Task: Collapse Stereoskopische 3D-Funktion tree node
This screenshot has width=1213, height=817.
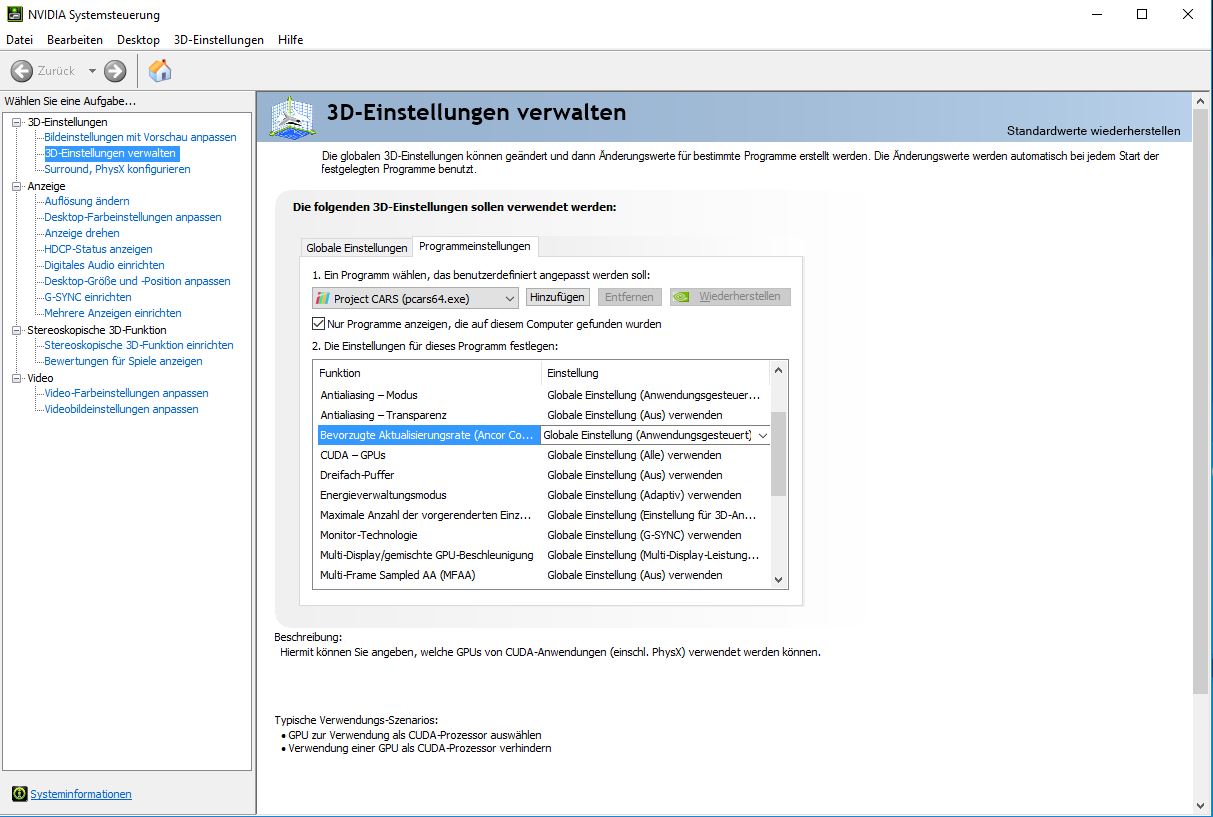Action: coord(17,330)
